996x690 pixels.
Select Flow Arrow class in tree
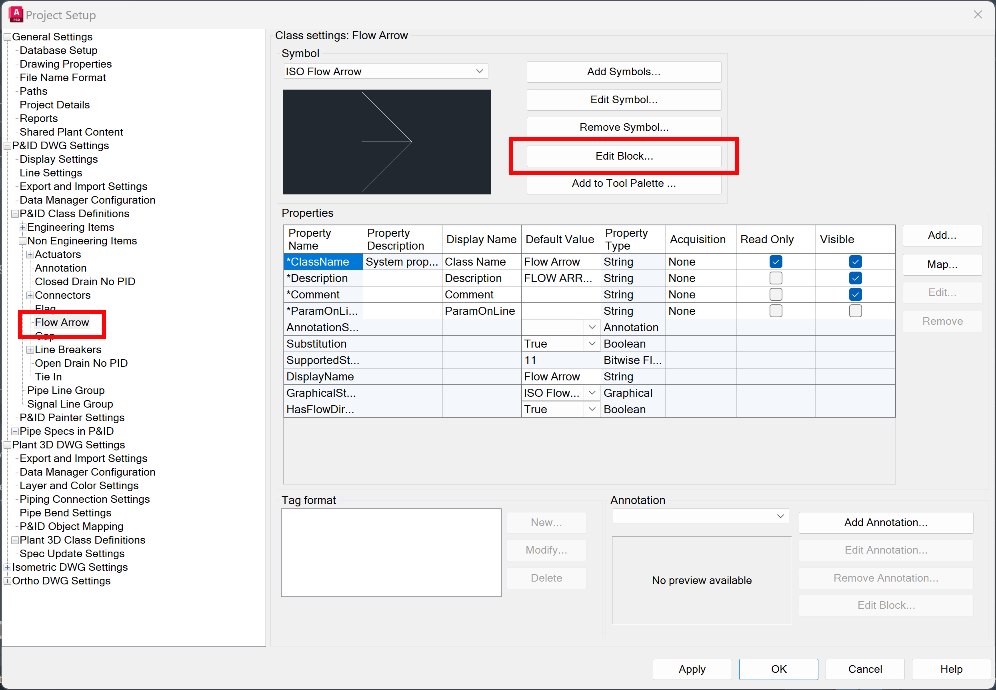(x=62, y=323)
